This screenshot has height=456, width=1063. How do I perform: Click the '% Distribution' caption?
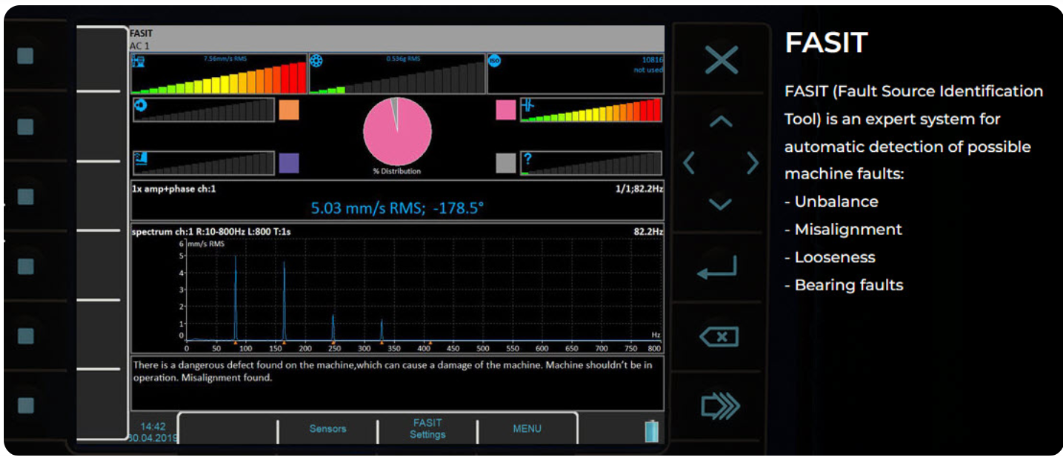(397, 171)
